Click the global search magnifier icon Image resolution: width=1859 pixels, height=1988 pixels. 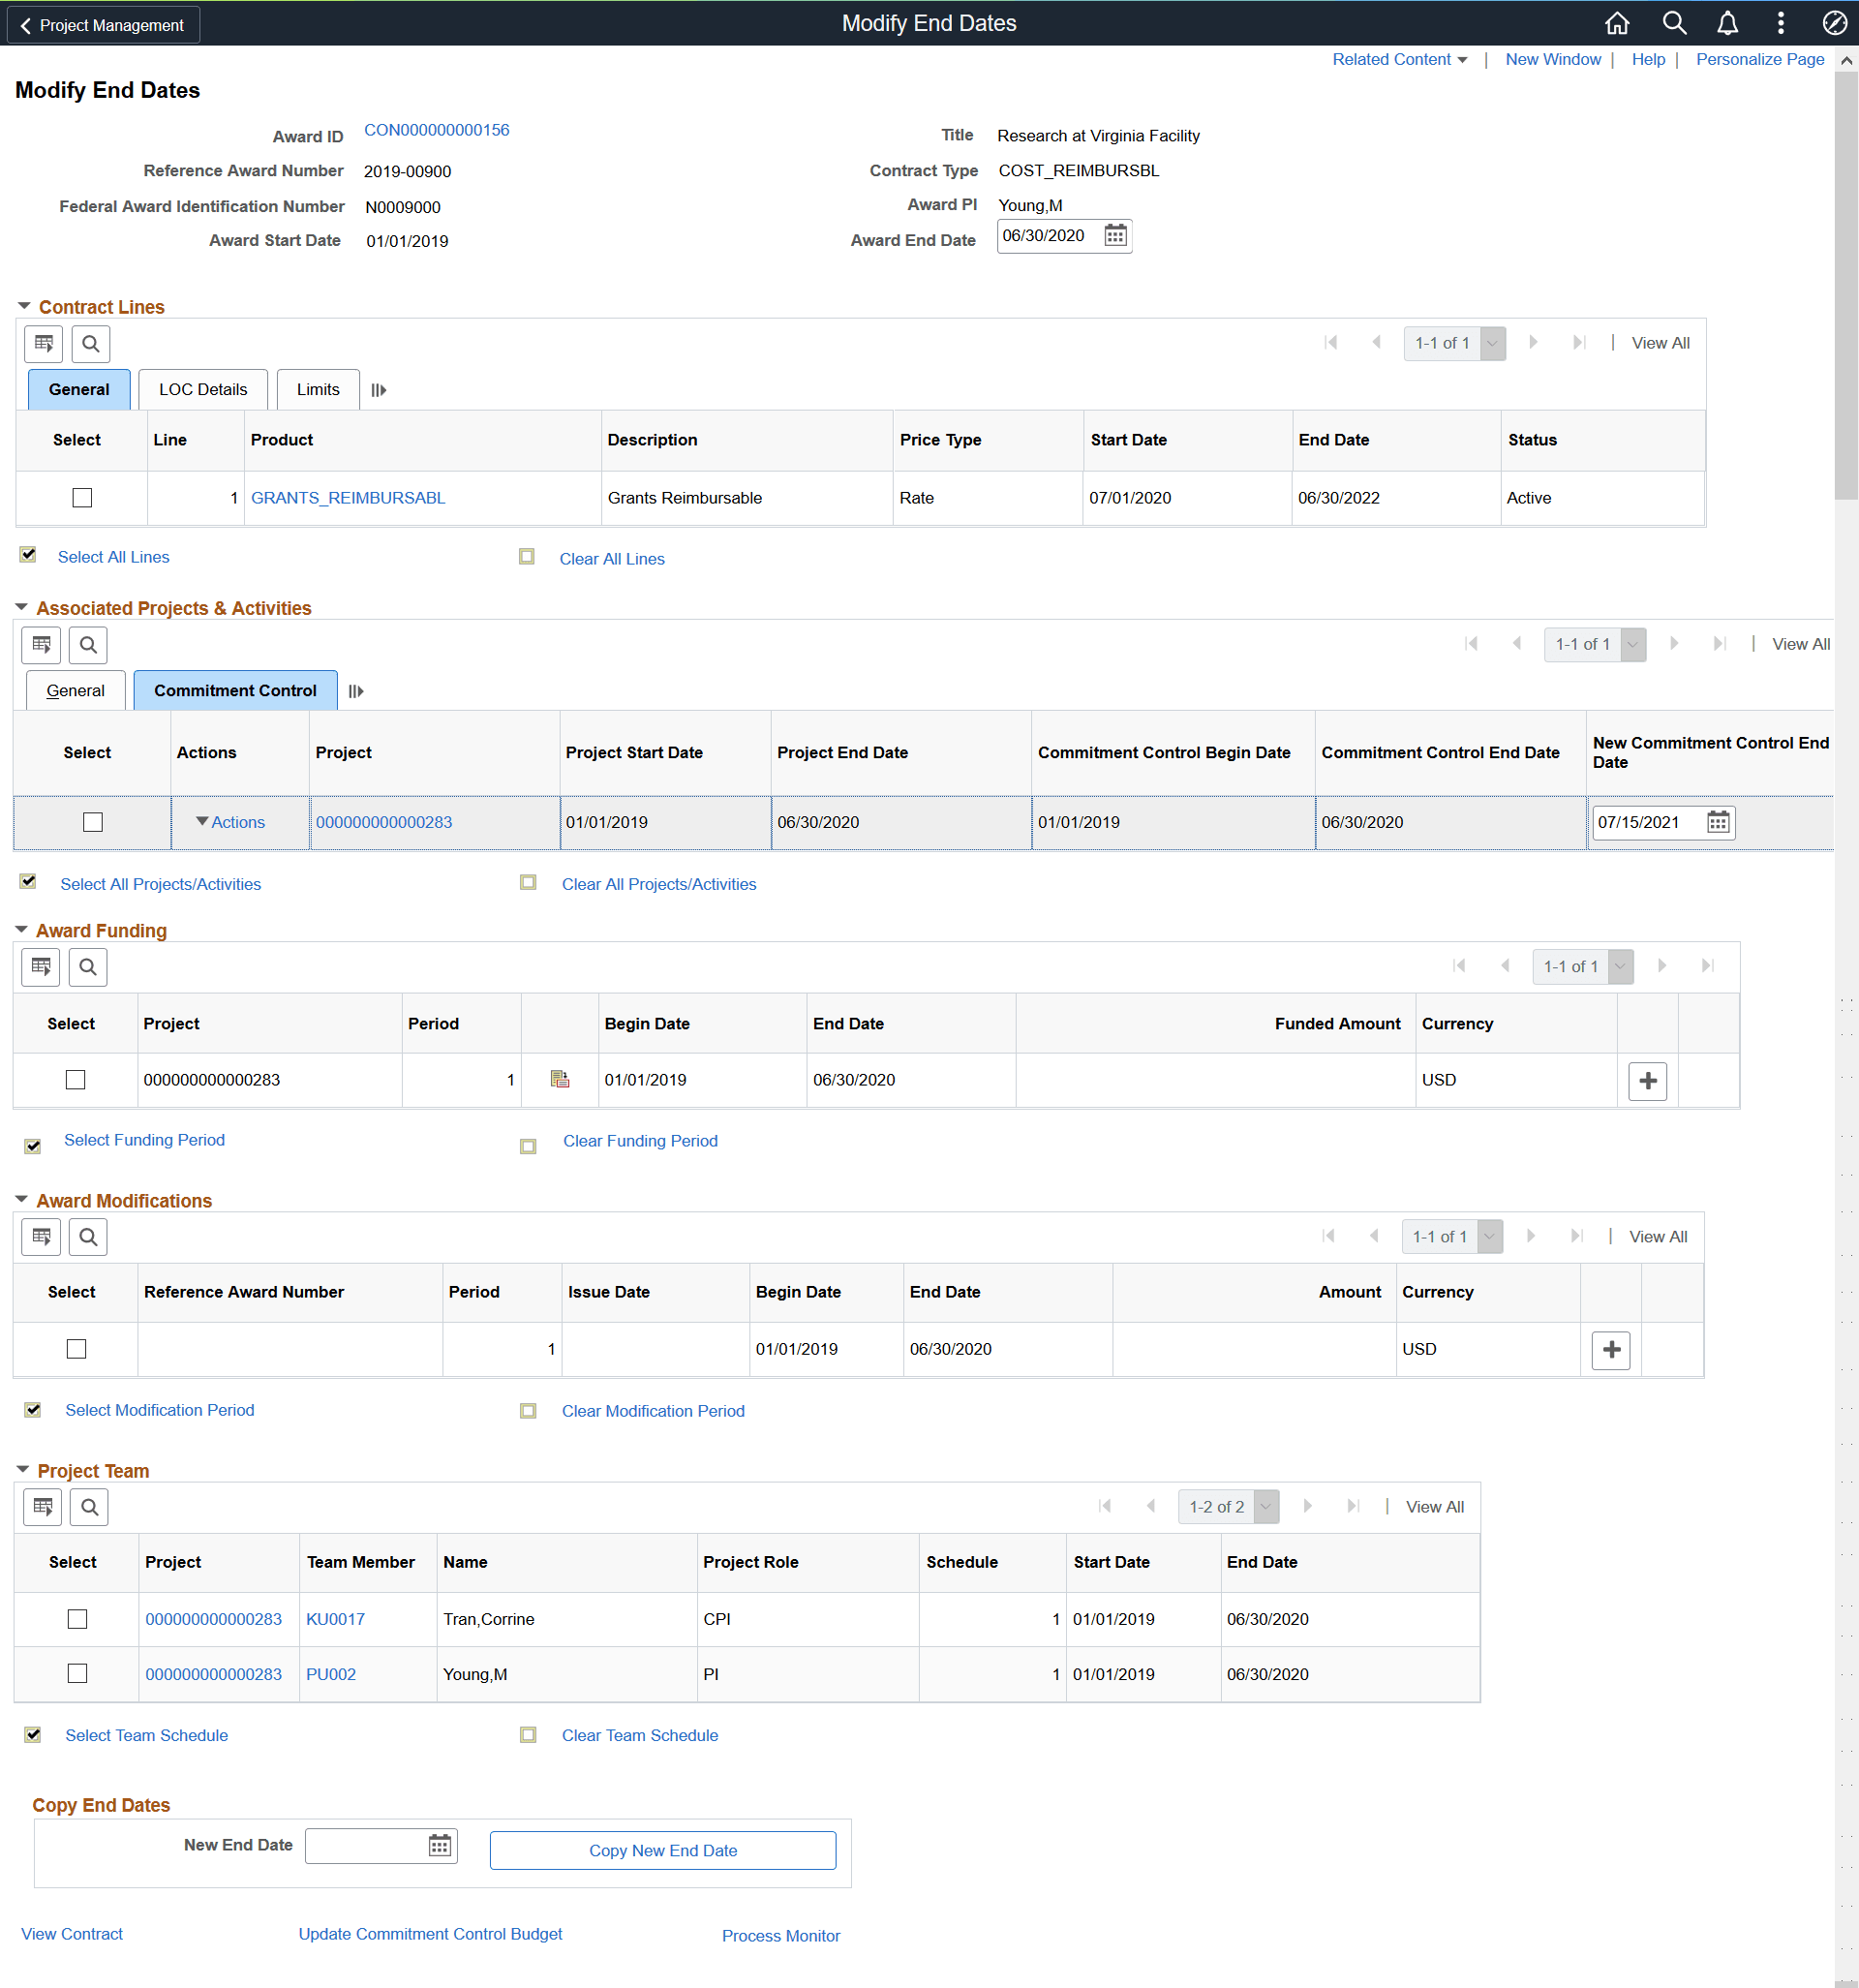(x=1673, y=23)
